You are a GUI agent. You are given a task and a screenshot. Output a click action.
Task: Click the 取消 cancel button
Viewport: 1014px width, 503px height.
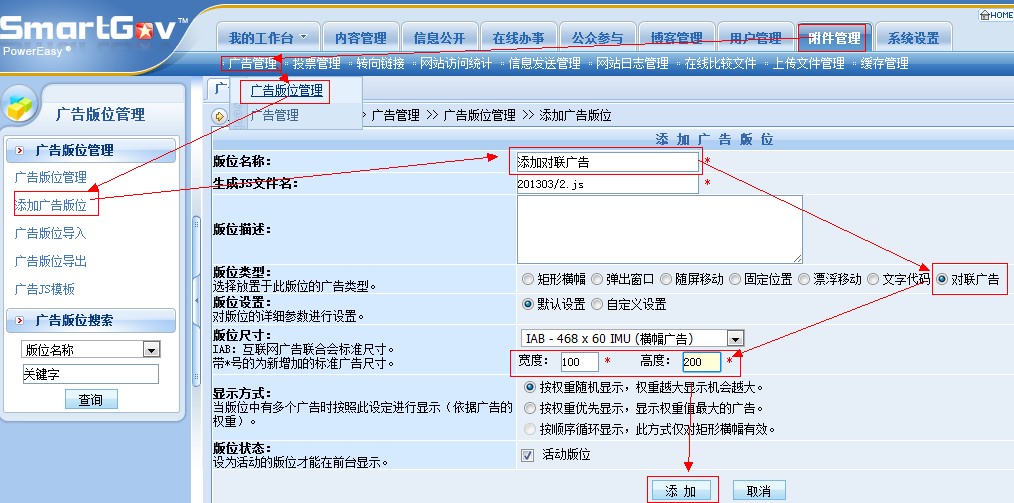click(759, 491)
